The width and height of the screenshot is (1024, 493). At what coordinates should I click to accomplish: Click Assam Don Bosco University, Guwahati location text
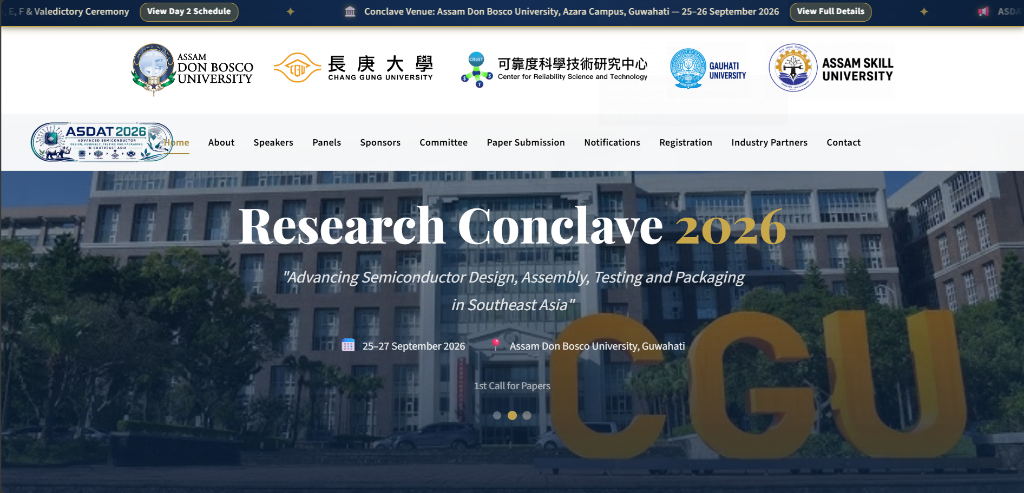point(597,346)
